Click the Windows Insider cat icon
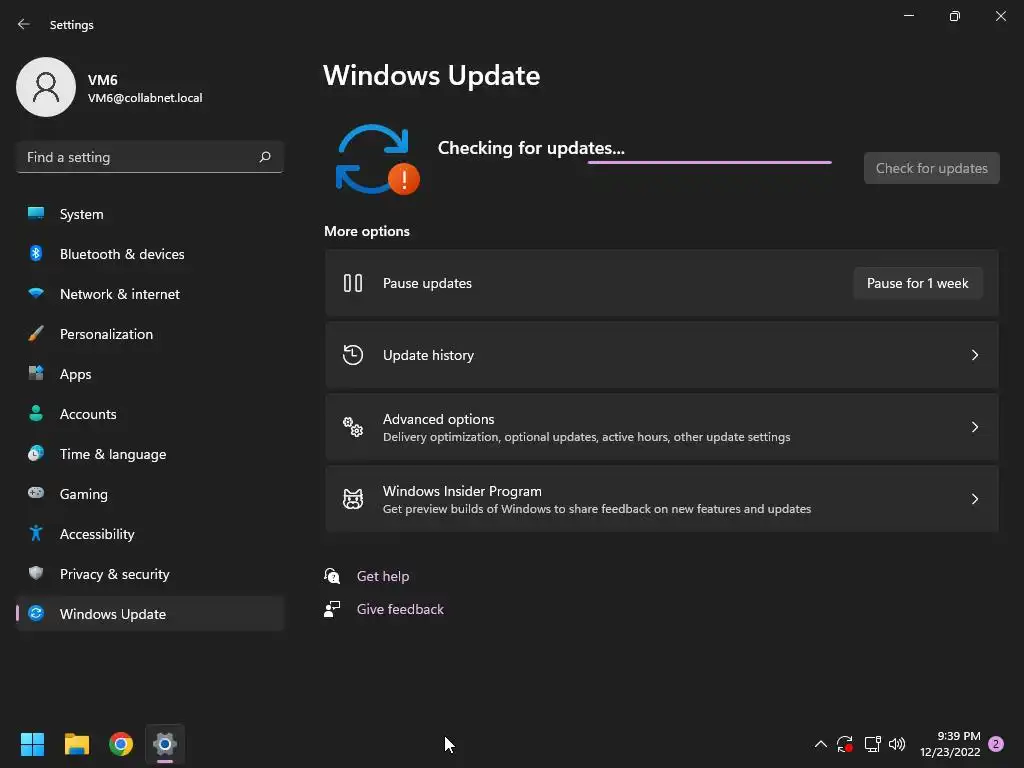The height and width of the screenshot is (768, 1024). click(x=353, y=499)
